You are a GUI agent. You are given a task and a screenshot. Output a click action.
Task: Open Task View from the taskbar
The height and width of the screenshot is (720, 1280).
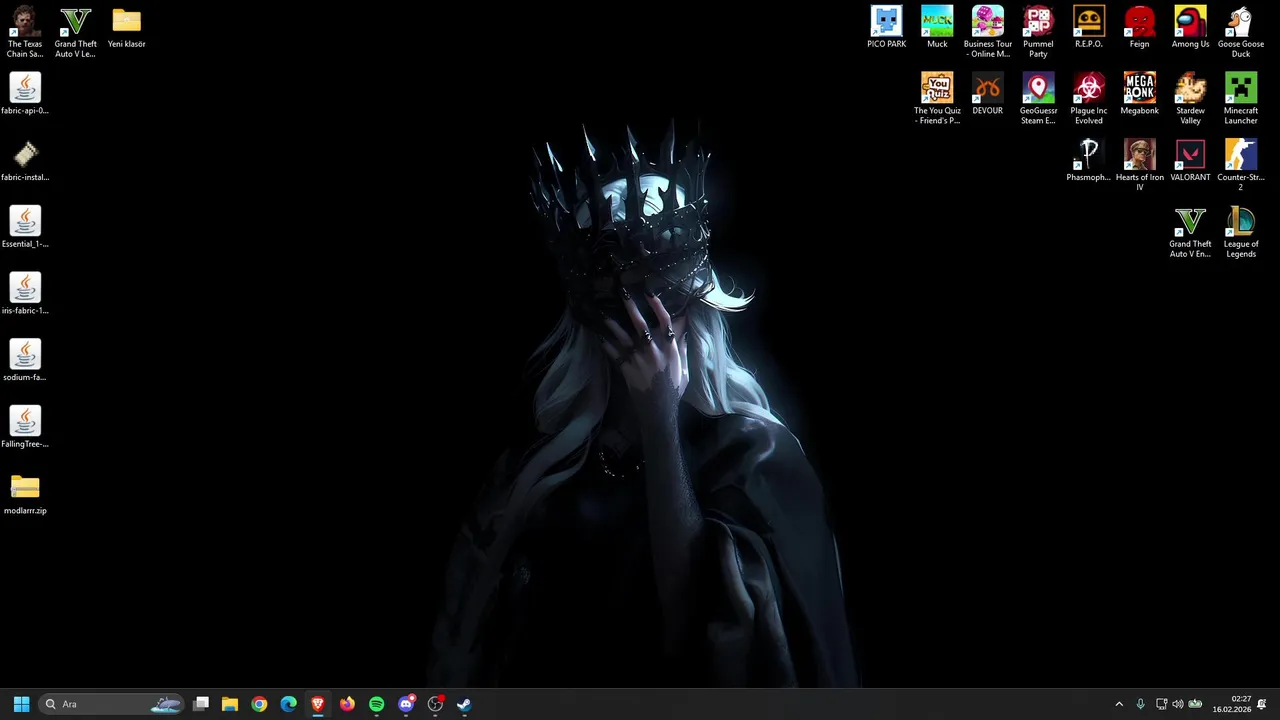pyautogui.click(x=201, y=704)
